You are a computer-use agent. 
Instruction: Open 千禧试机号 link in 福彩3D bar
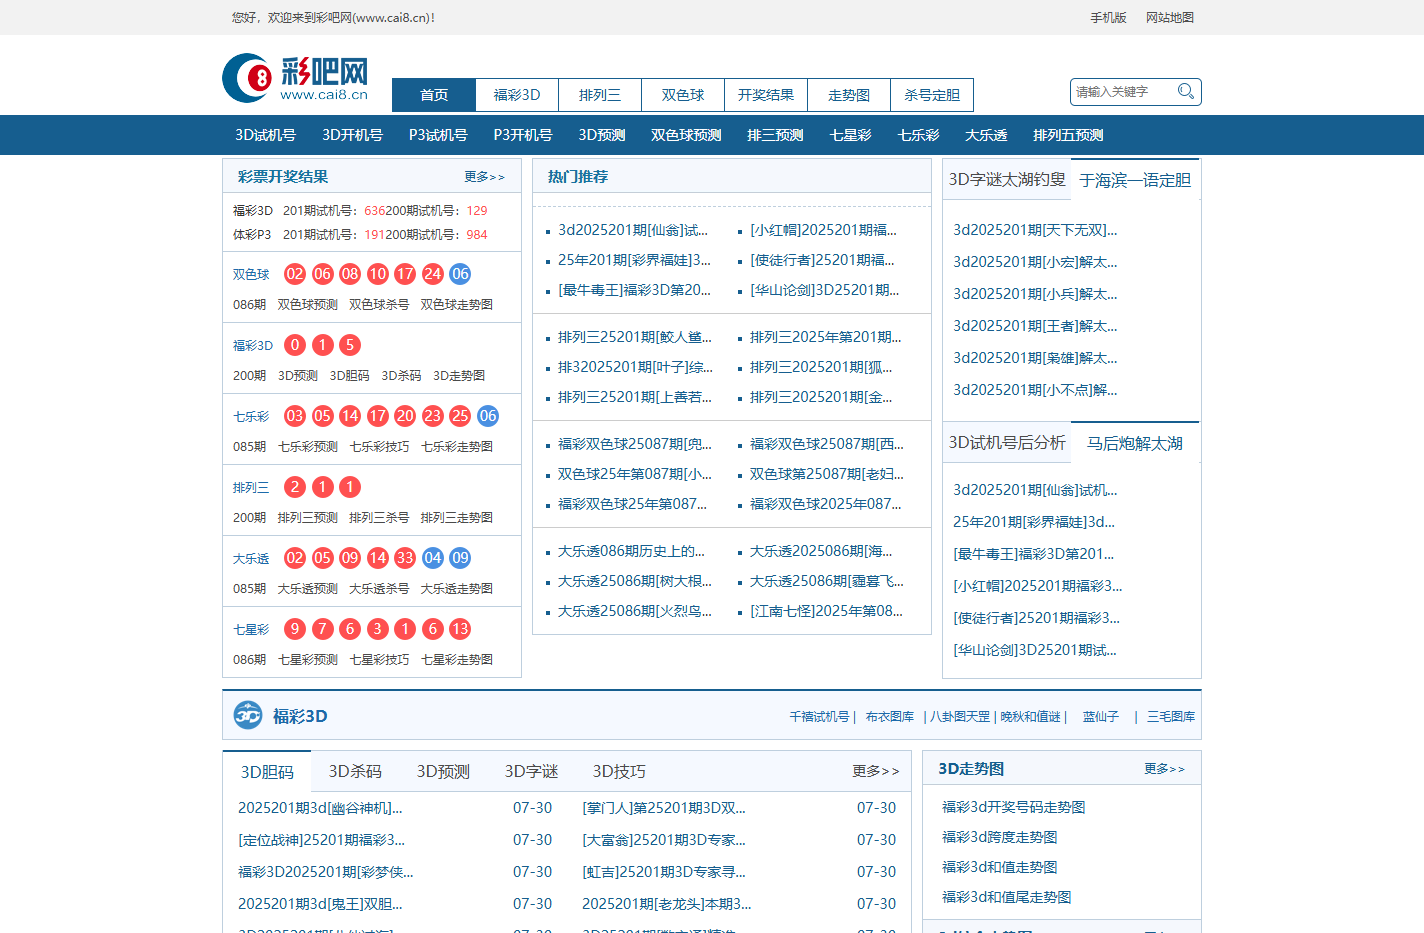click(819, 717)
